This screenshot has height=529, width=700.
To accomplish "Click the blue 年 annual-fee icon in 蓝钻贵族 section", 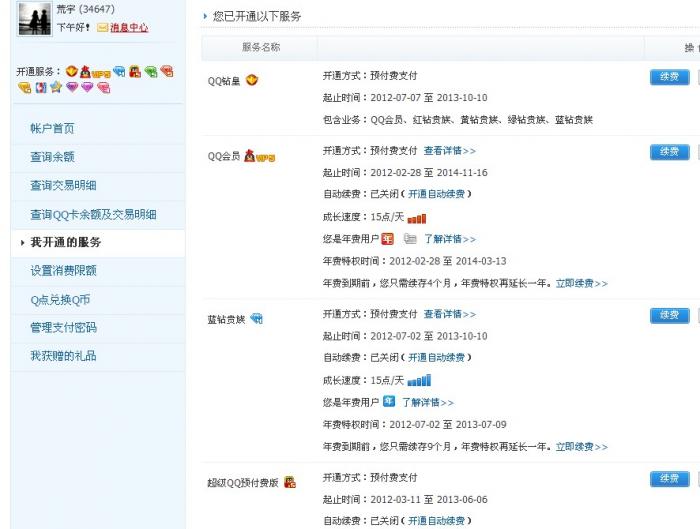I will (x=389, y=401).
